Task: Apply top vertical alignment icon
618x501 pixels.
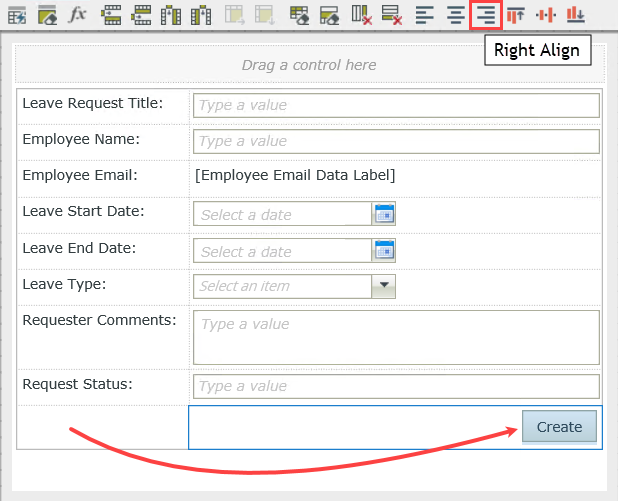Action: (516, 15)
